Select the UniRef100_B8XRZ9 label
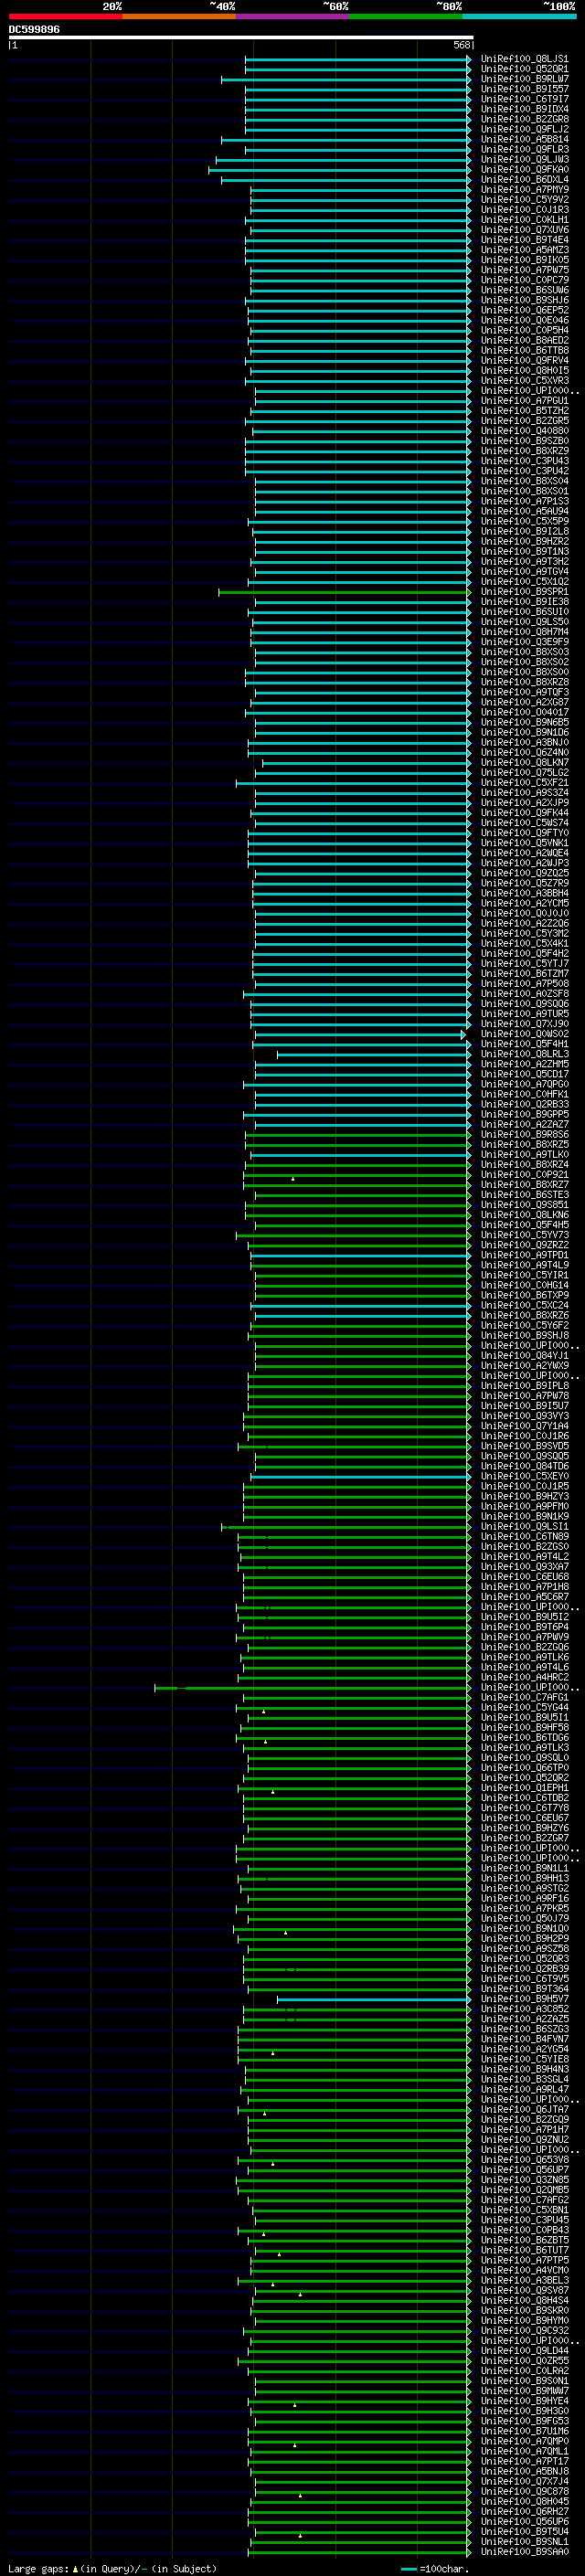Viewport: 585px width, 2576px height. [x=525, y=451]
